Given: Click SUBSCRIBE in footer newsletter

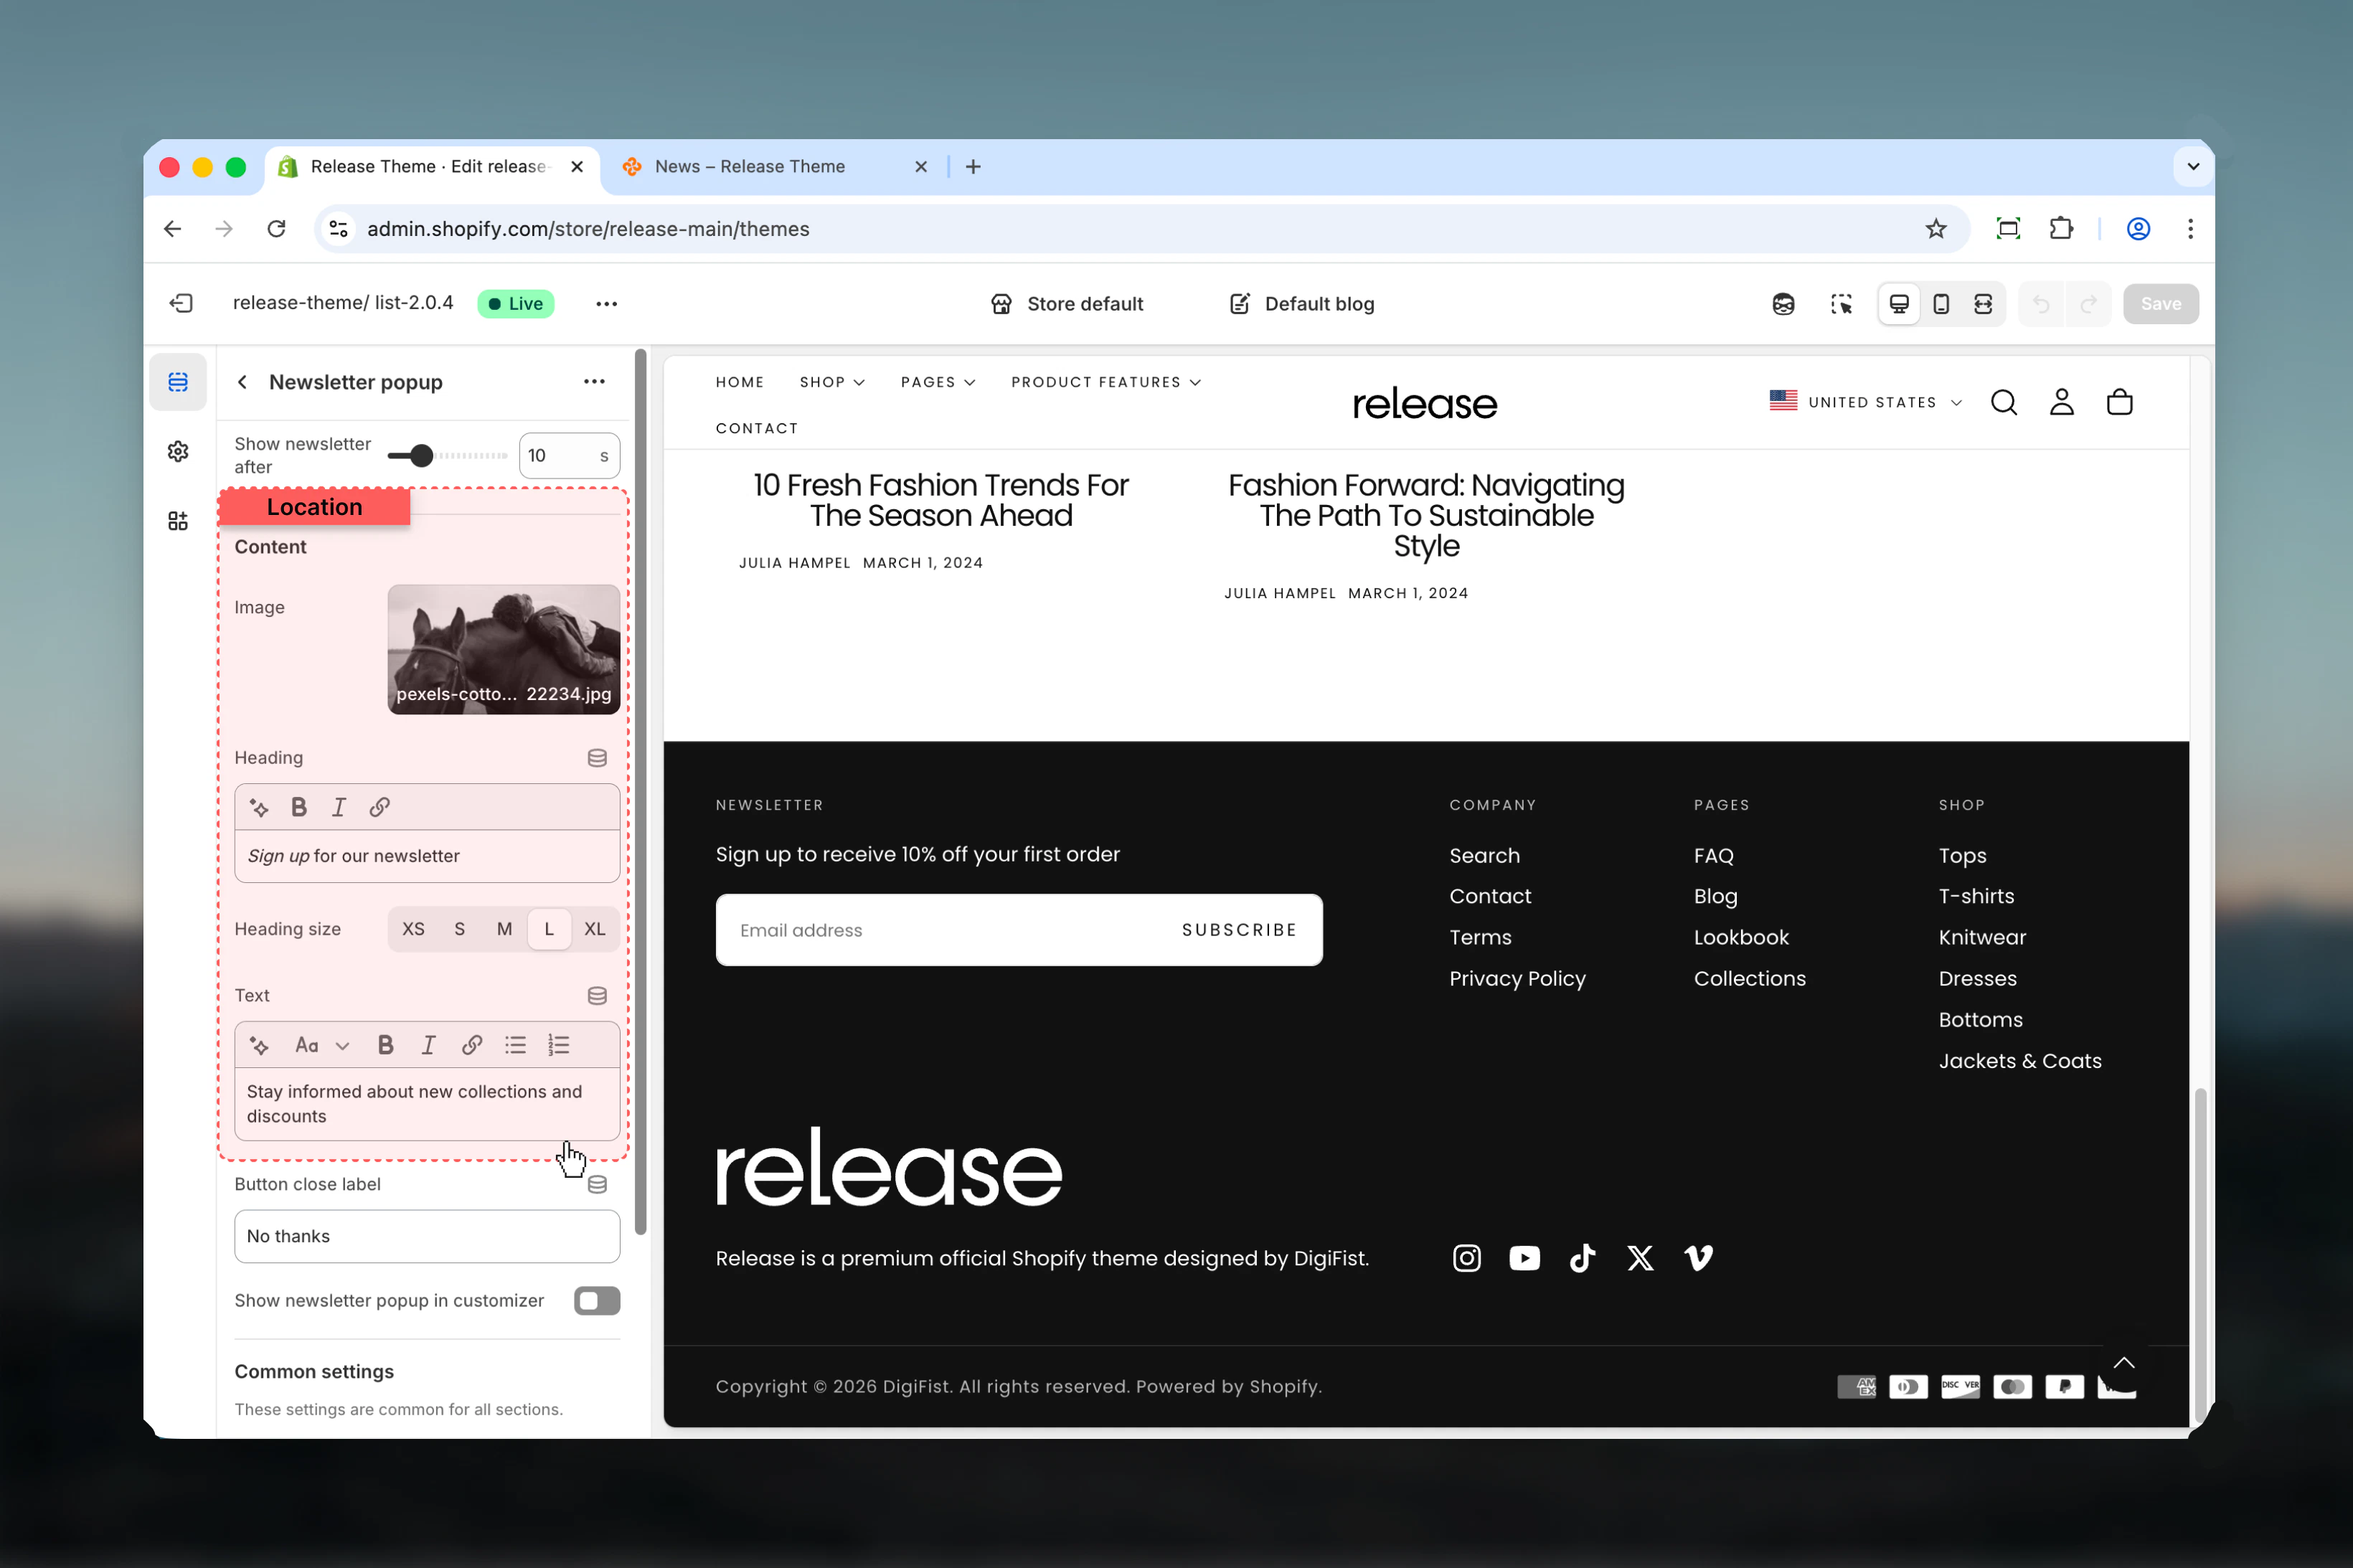Looking at the screenshot, I should pos(1239,930).
